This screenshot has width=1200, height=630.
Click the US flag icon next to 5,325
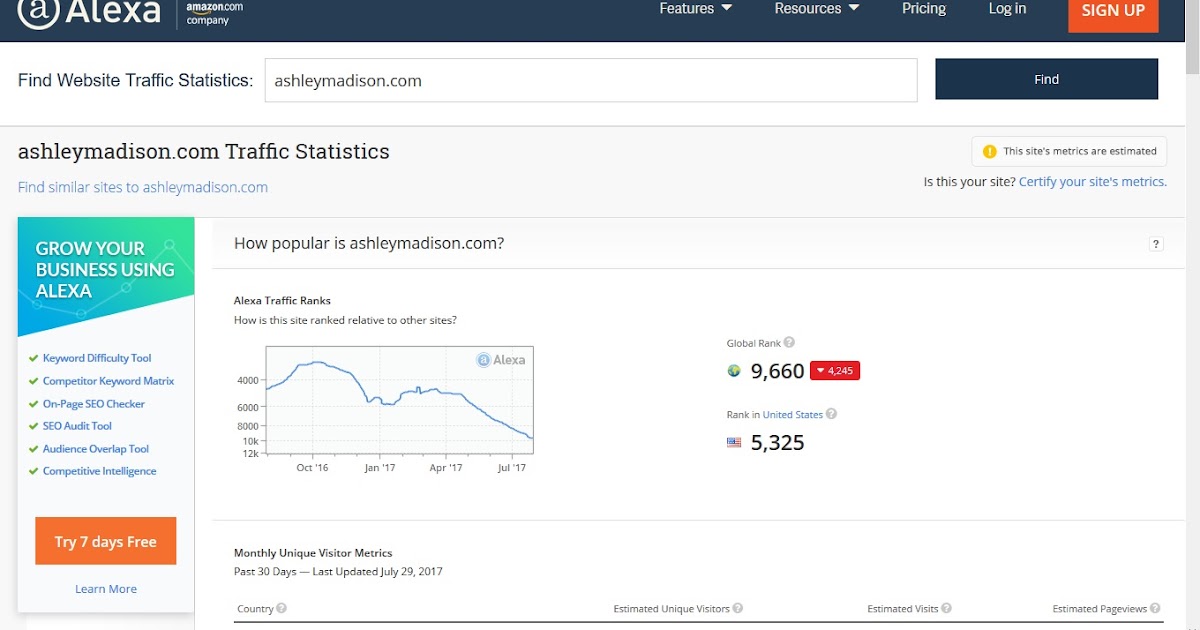pyautogui.click(x=734, y=442)
